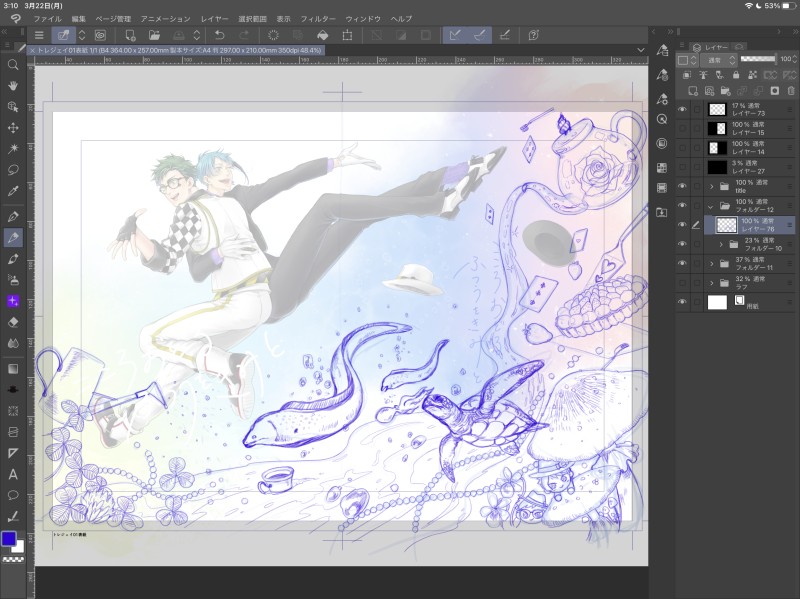Click the Deselect dotted-circle icon
The height and width of the screenshot is (599, 800).
click(x=273, y=35)
